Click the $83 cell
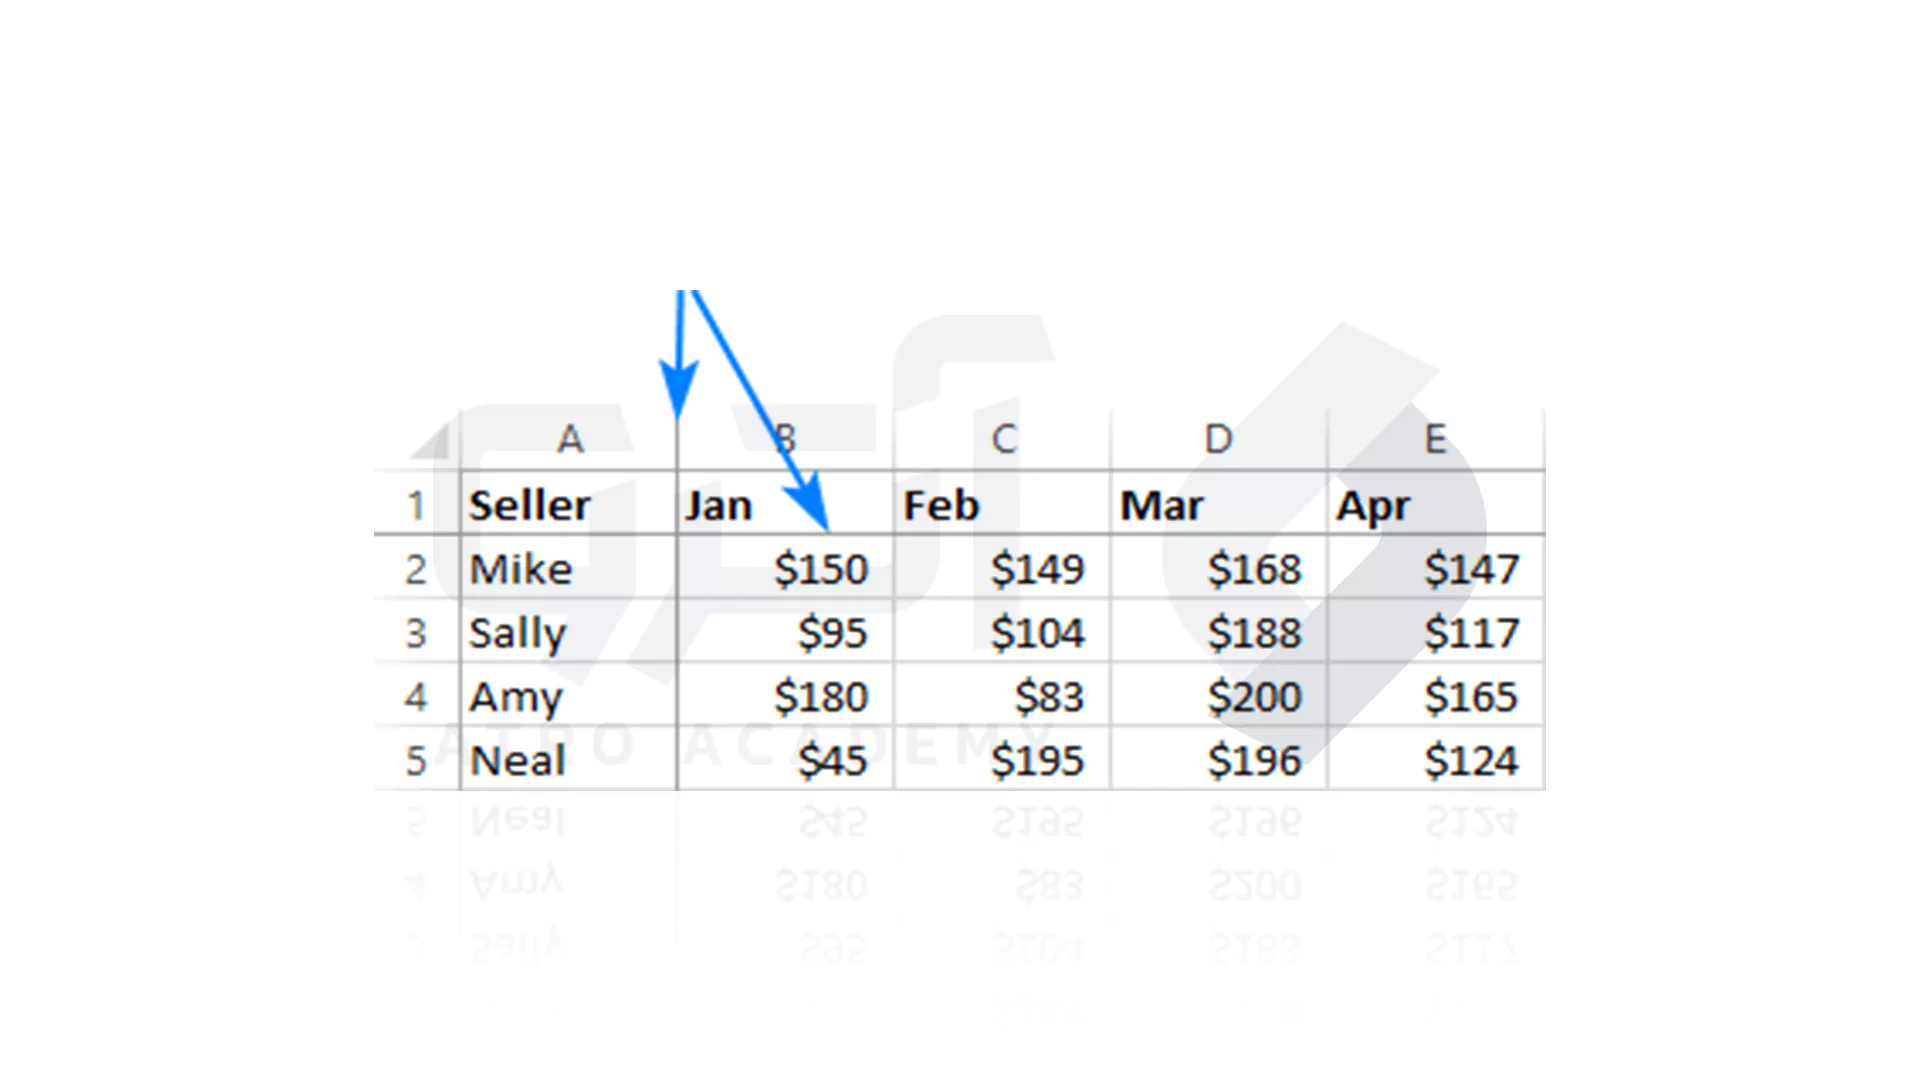1920x1080 pixels. click(x=1002, y=696)
